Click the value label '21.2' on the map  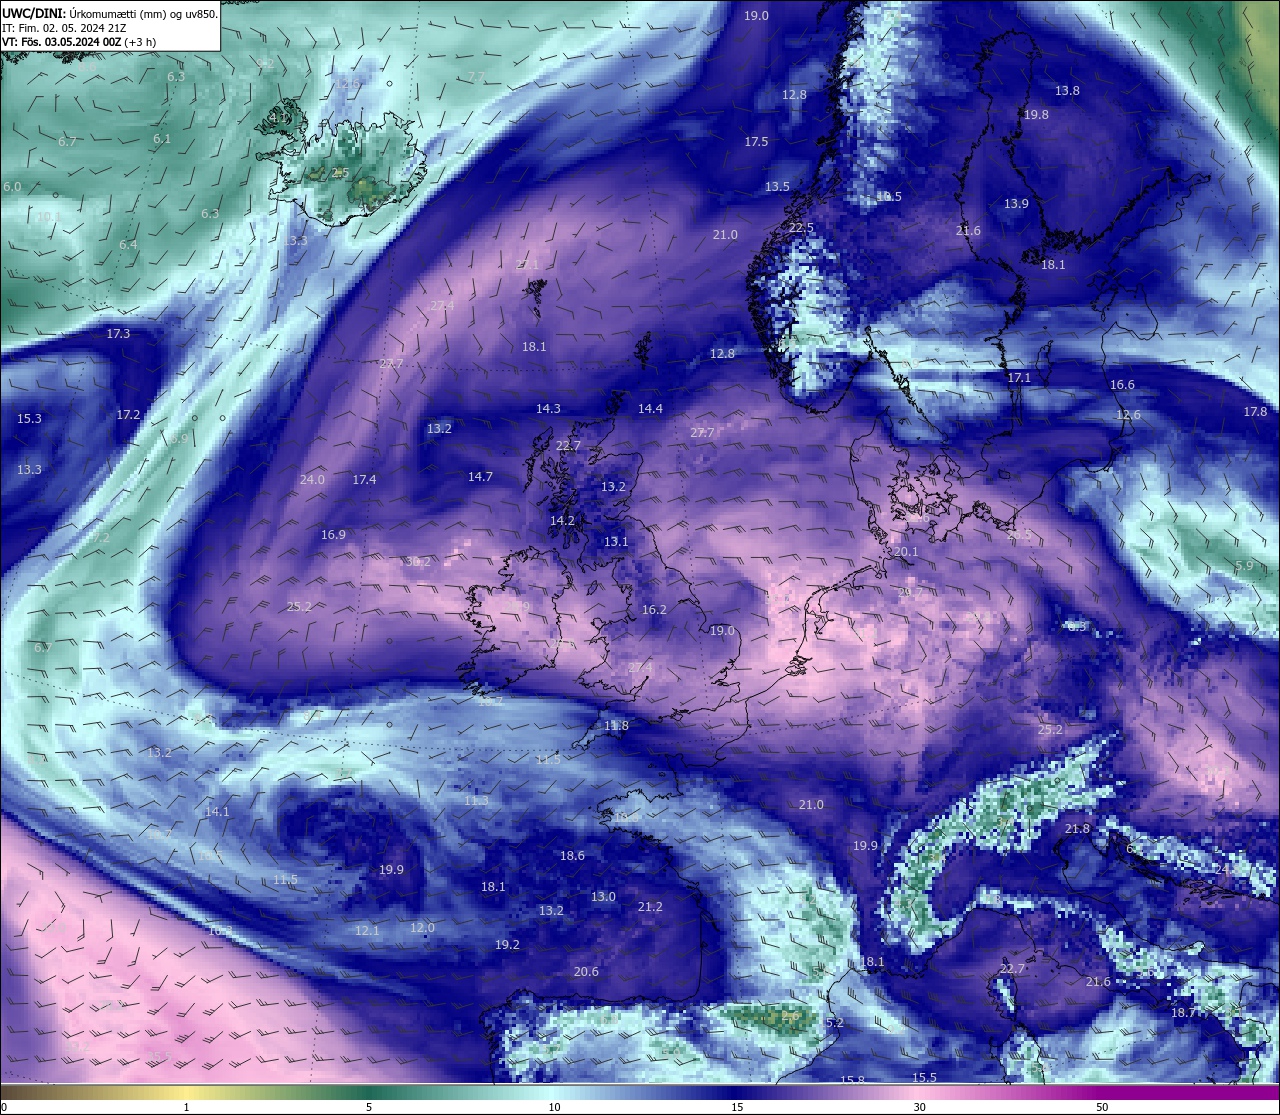(650, 907)
